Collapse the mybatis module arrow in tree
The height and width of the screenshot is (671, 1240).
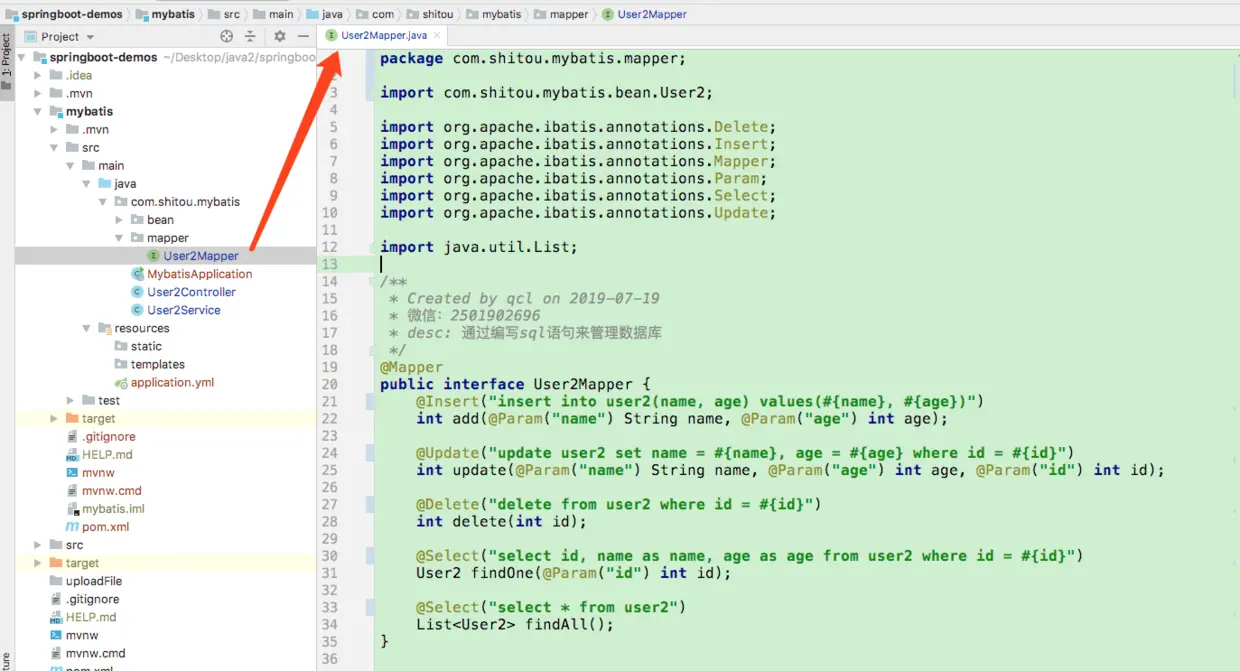pyautogui.click(x=38, y=111)
